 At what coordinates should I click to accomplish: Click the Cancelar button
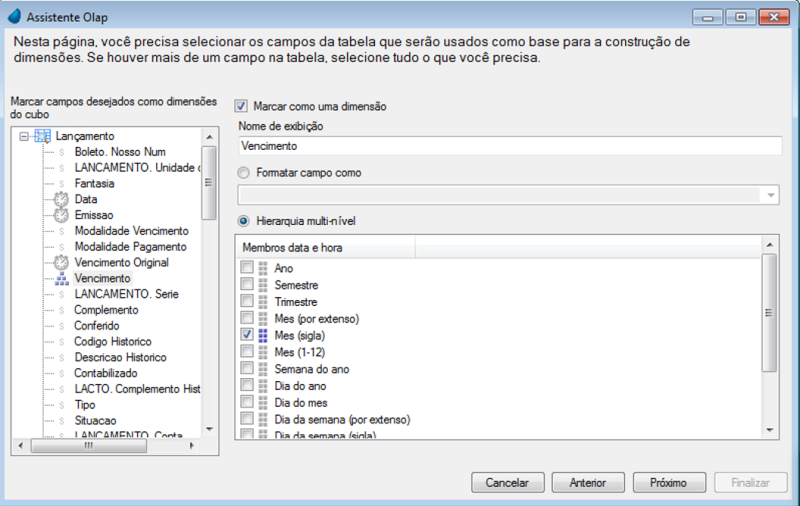508,483
